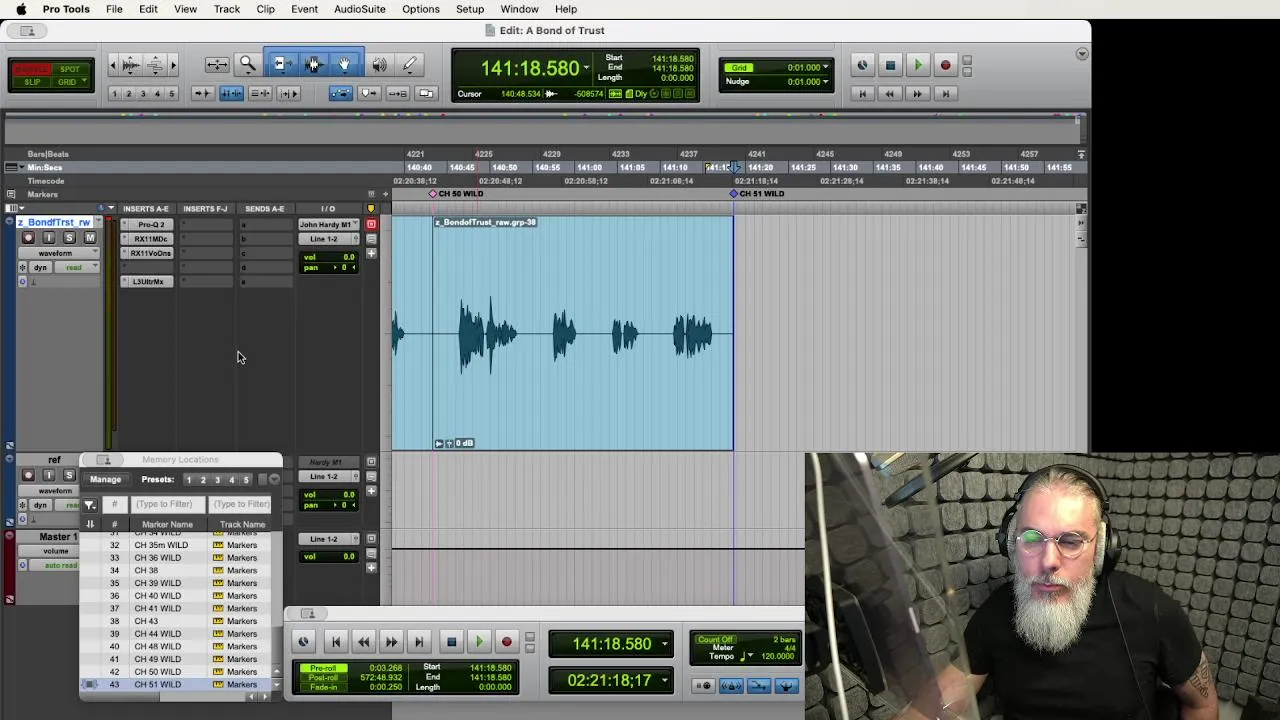
Task: Open main counter format dropdown
Action: click(586, 68)
